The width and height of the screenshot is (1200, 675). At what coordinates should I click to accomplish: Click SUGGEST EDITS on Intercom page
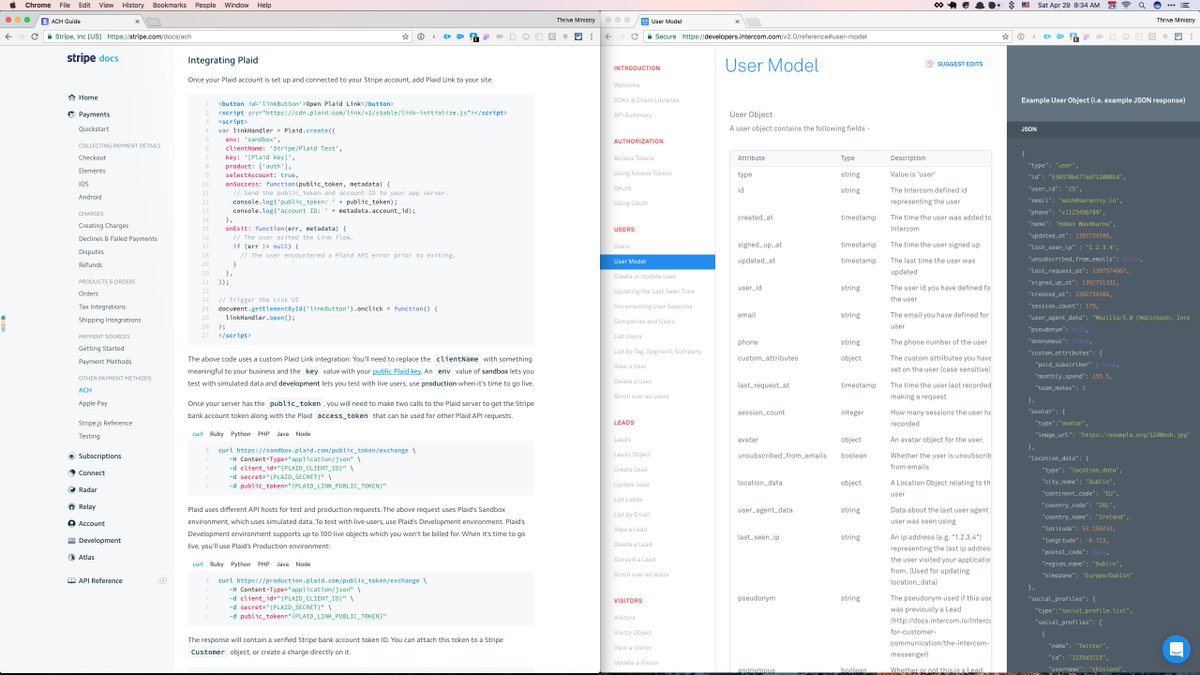[x=956, y=64]
